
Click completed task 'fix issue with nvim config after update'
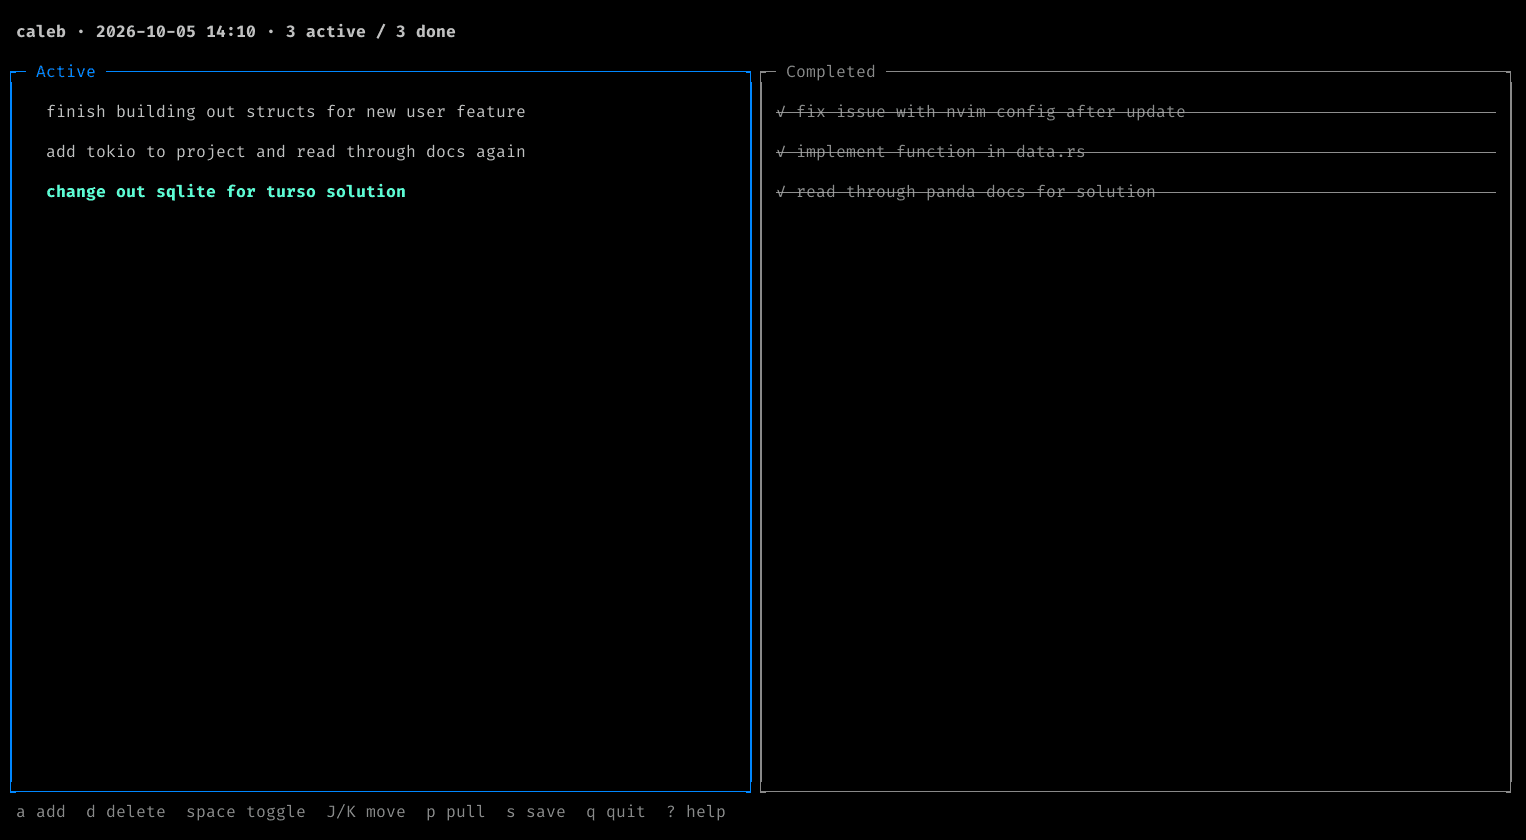pyautogui.click(x=1136, y=112)
